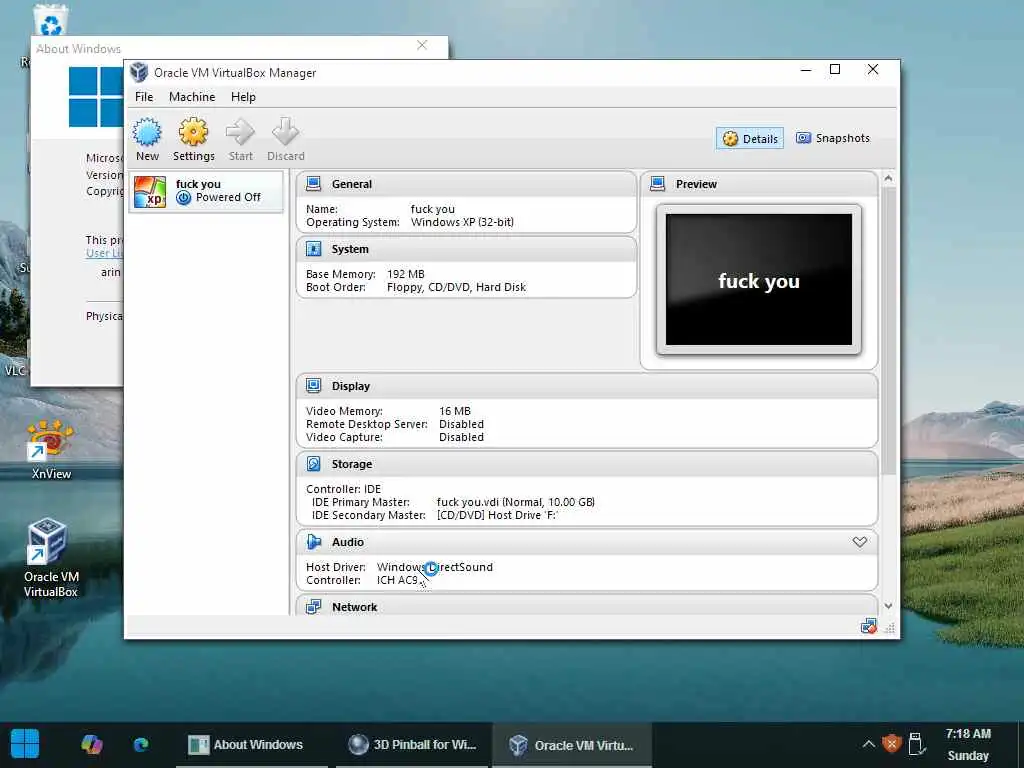The image size is (1024, 768).
Task: Launch Copilot from the taskbar
Action: 92,744
